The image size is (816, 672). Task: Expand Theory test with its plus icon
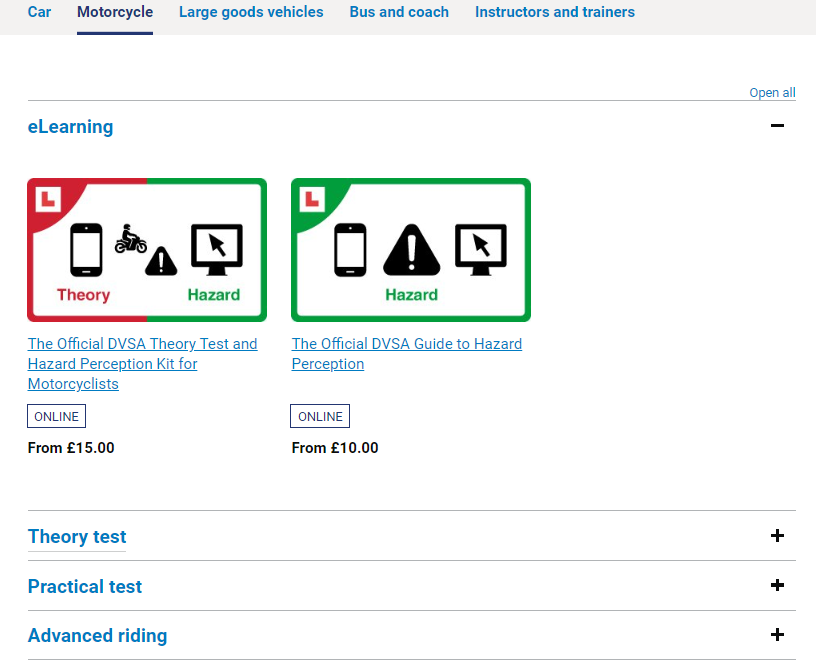pyautogui.click(x=777, y=536)
